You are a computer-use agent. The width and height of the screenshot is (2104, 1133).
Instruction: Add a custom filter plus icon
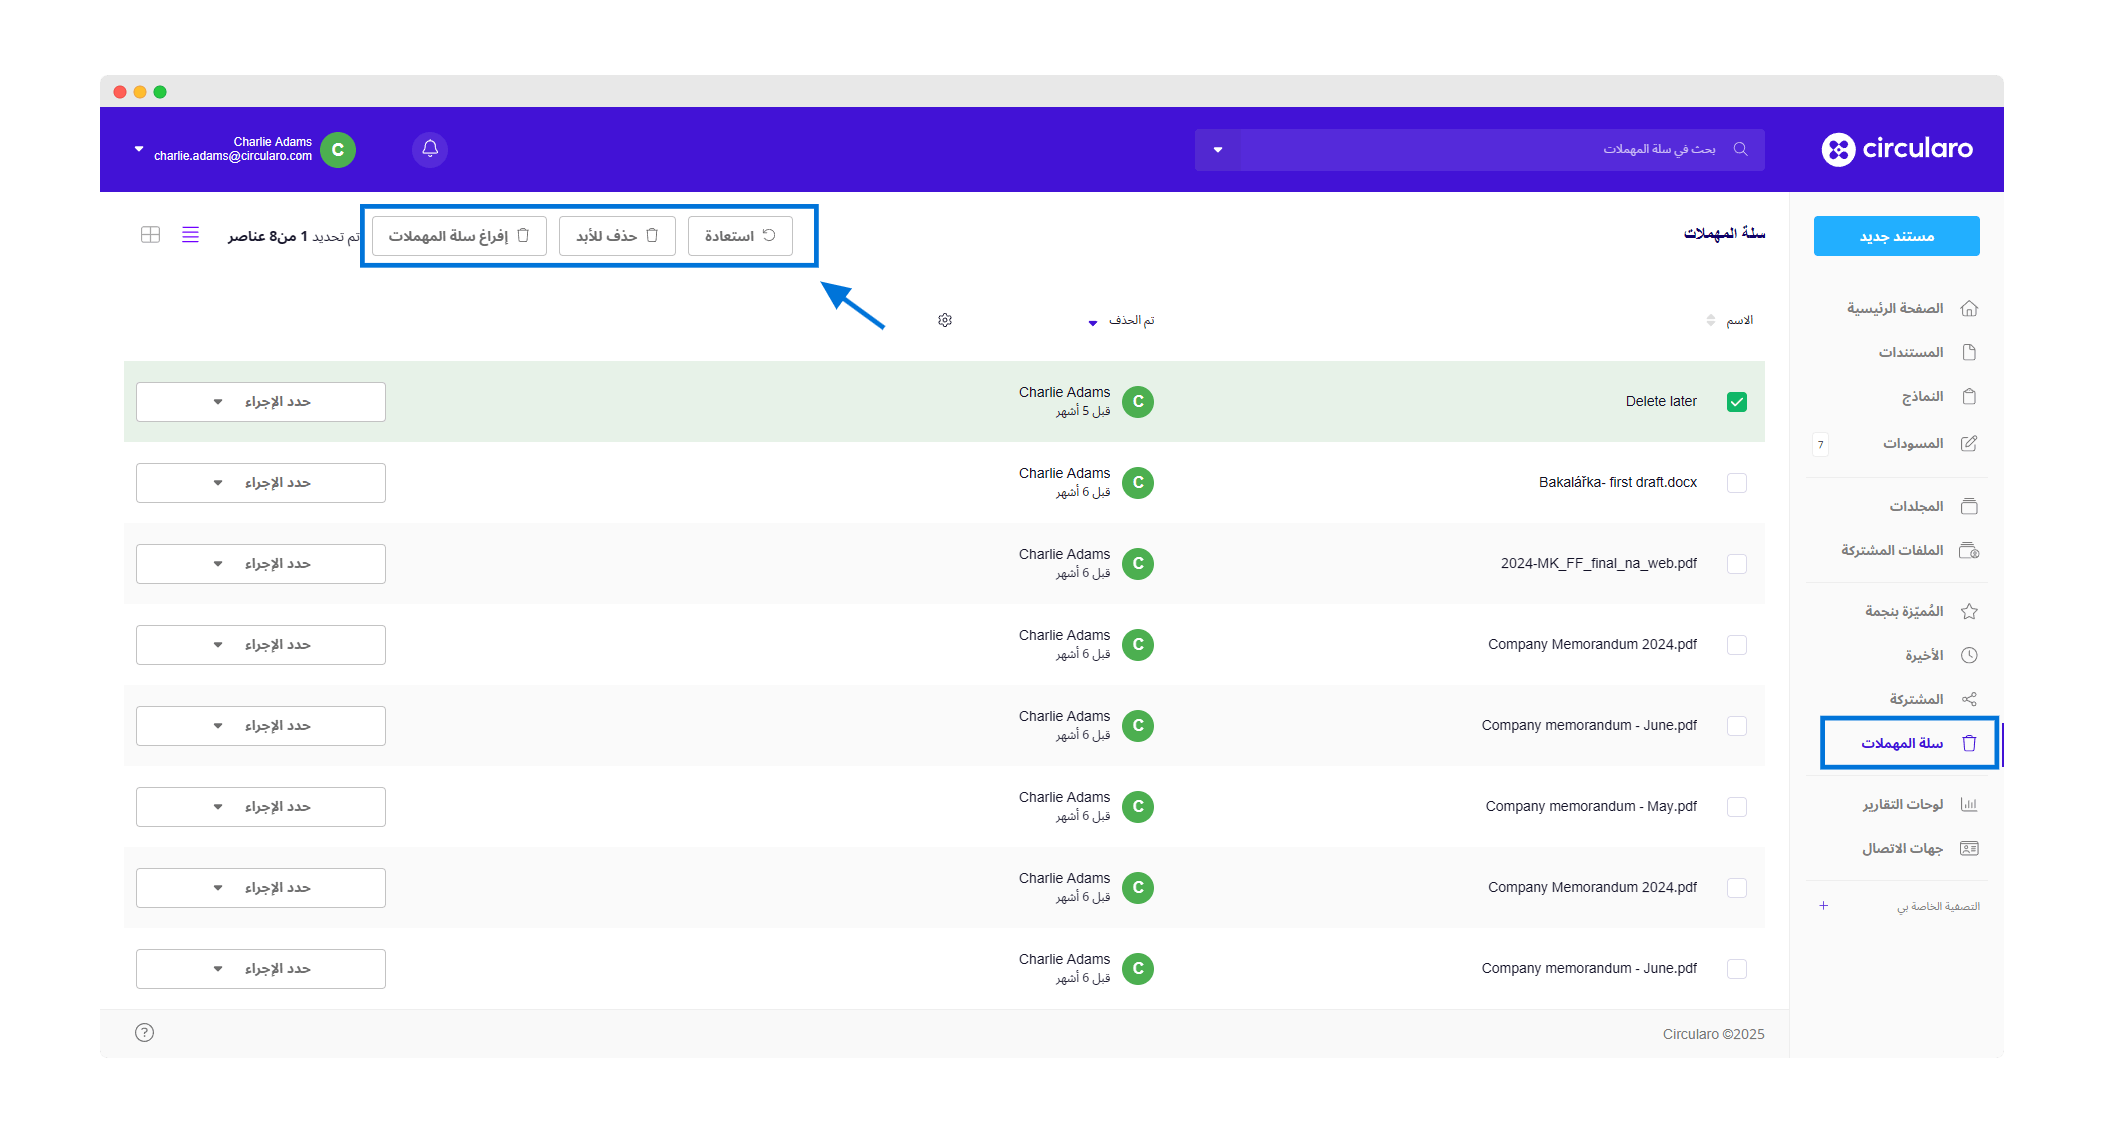click(x=1823, y=906)
